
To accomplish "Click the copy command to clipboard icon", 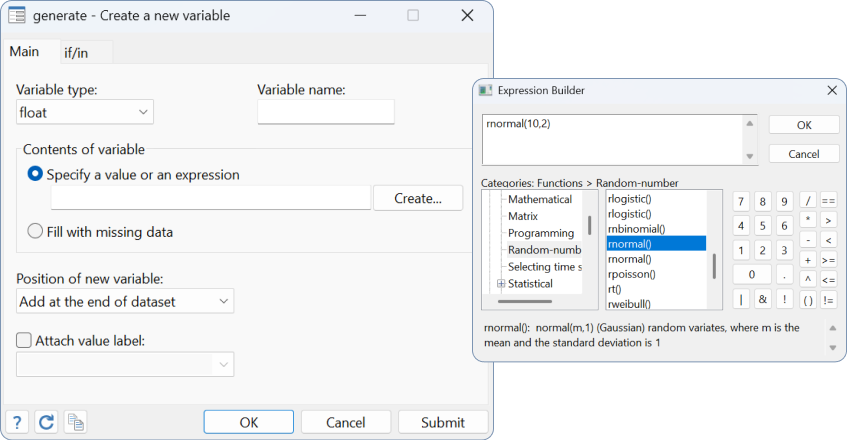I will point(76,422).
